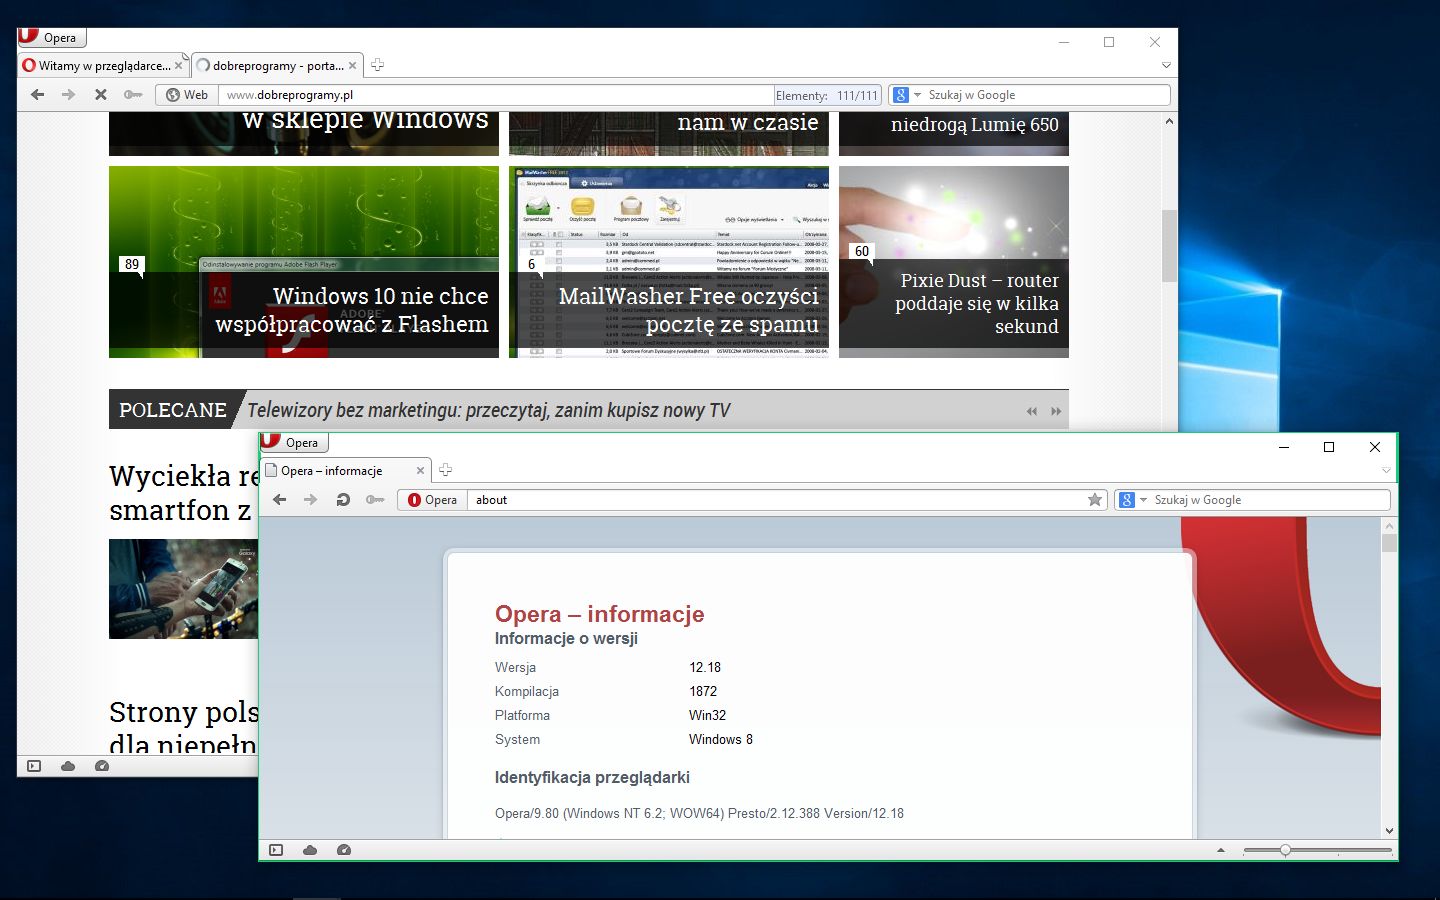Show next POLECANE item arrow
Image resolution: width=1440 pixels, height=900 pixels.
[x=1055, y=411]
